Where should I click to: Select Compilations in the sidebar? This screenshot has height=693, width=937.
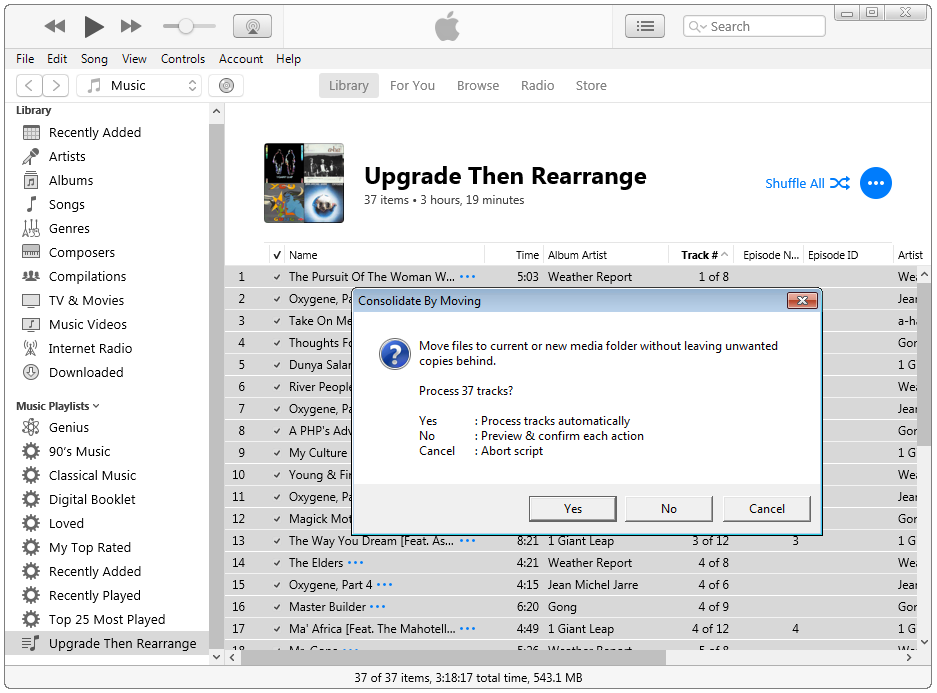tap(88, 277)
